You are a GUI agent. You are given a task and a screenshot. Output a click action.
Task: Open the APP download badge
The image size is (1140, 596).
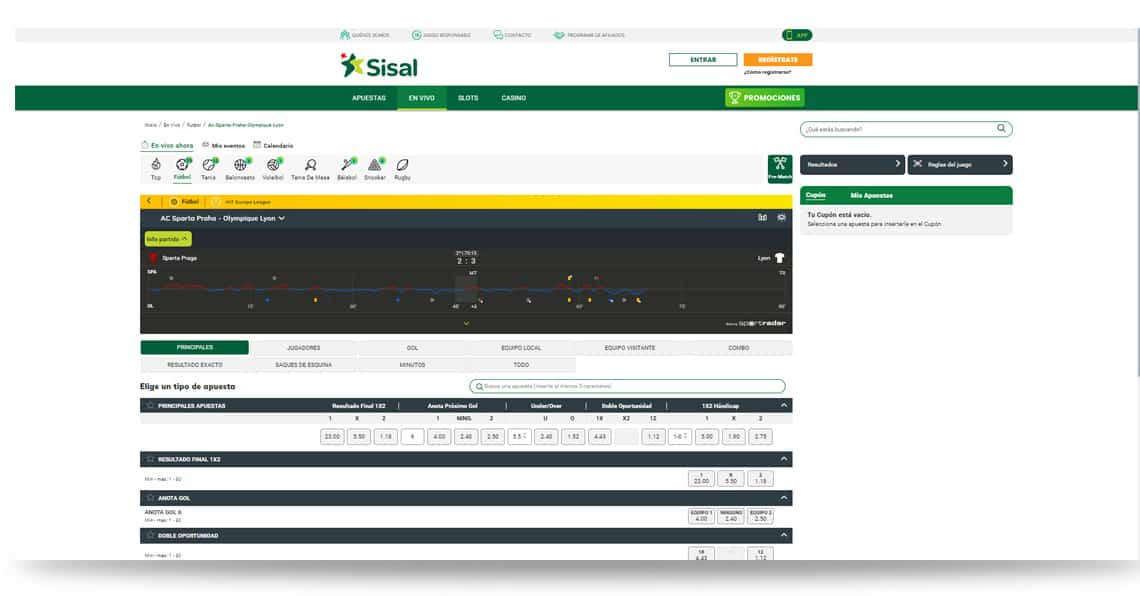[x=797, y=35]
